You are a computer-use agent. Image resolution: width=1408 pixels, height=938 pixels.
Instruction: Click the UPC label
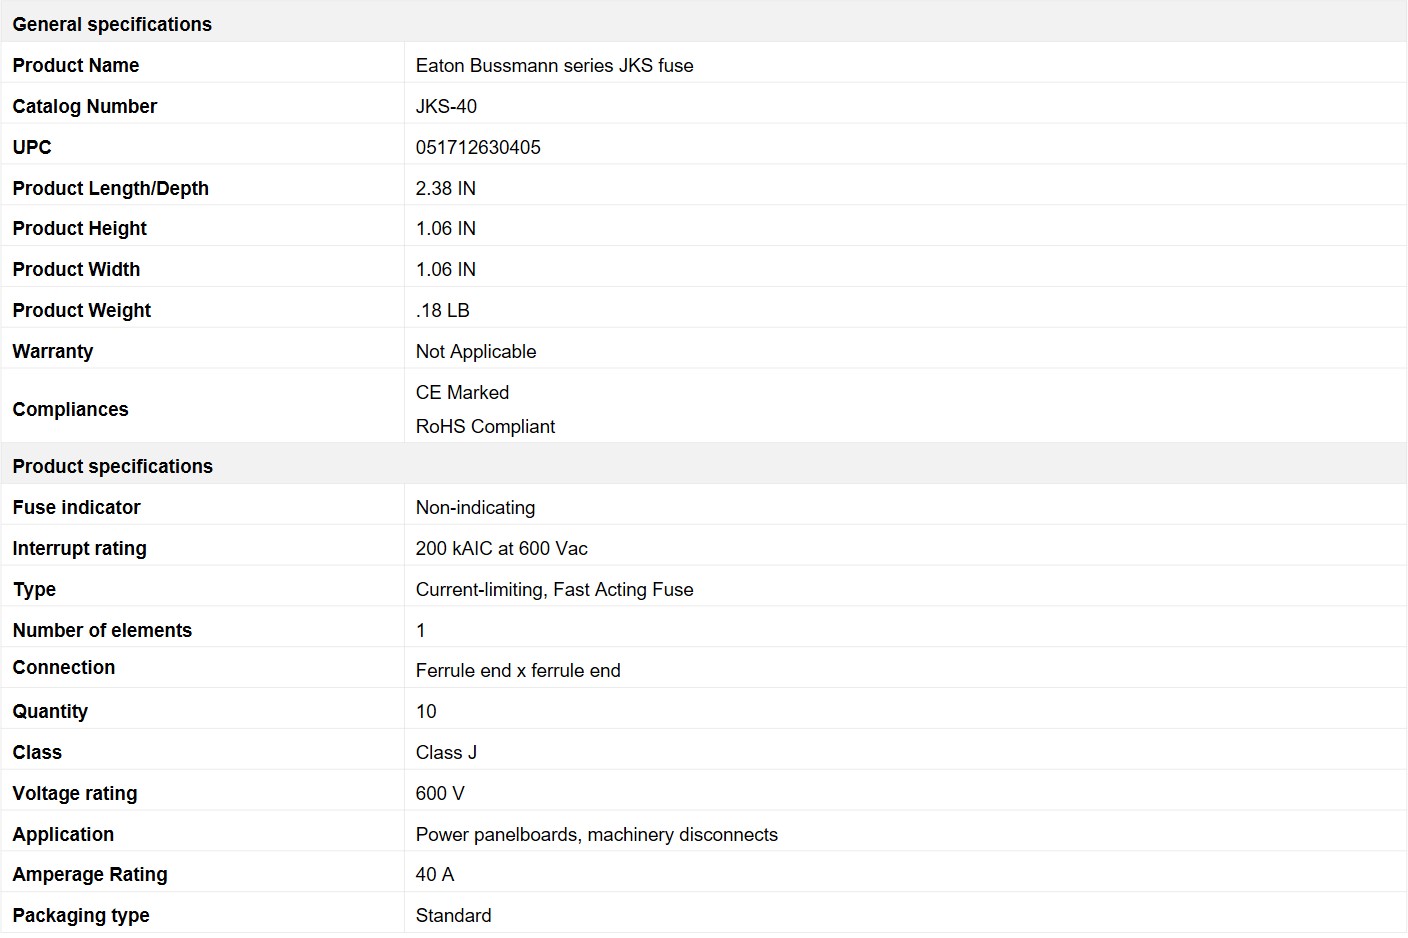pyautogui.click(x=32, y=147)
